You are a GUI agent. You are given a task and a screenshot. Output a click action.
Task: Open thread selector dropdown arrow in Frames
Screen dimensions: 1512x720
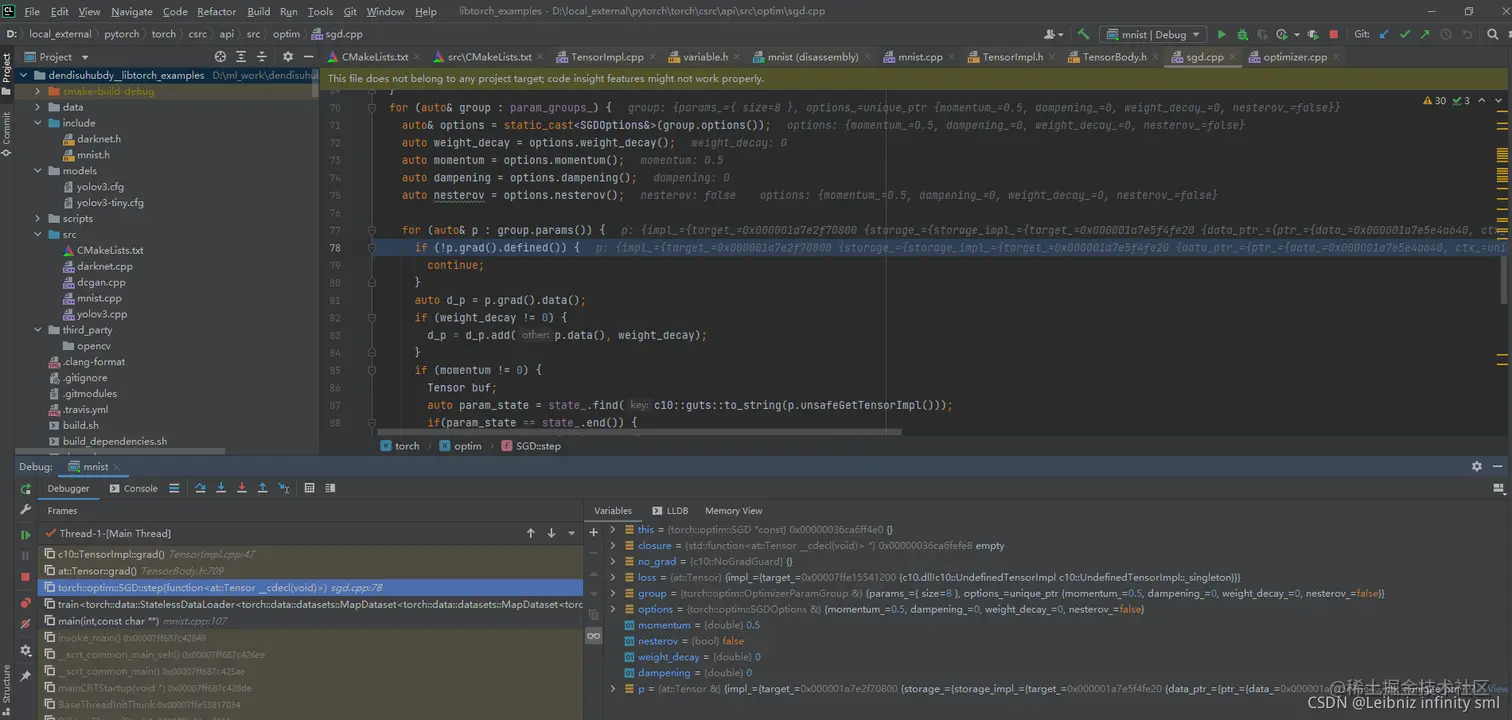(x=572, y=533)
